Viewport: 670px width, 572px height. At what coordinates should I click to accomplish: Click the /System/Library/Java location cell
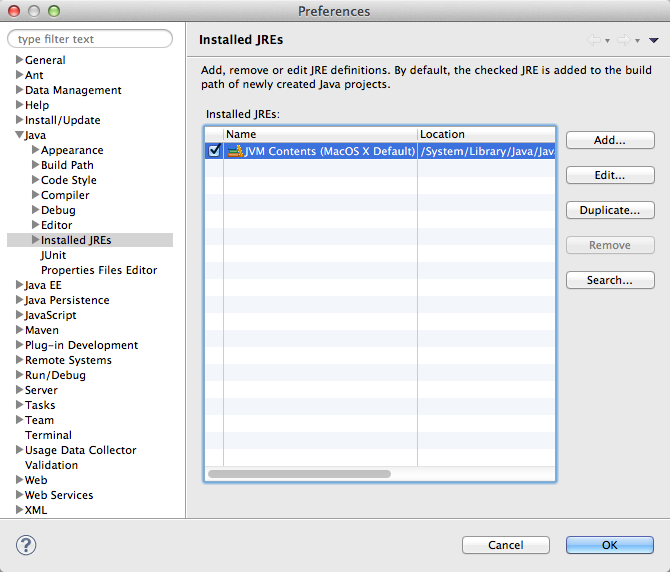[487, 151]
